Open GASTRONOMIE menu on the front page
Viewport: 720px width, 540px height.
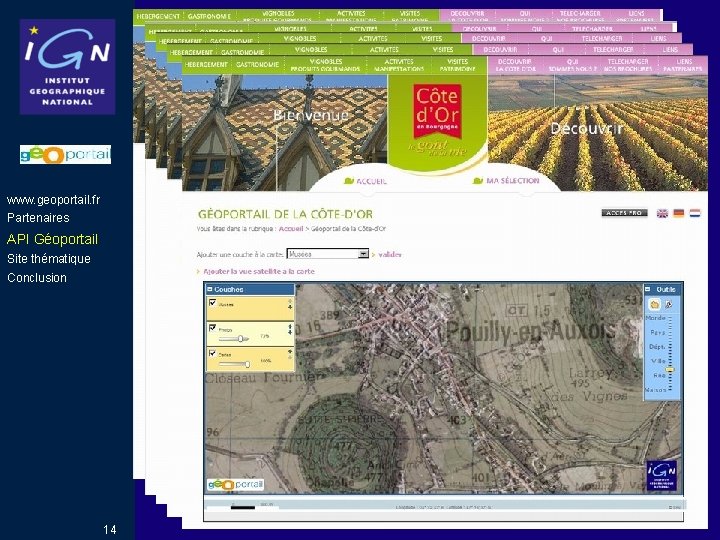[x=257, y=65]
